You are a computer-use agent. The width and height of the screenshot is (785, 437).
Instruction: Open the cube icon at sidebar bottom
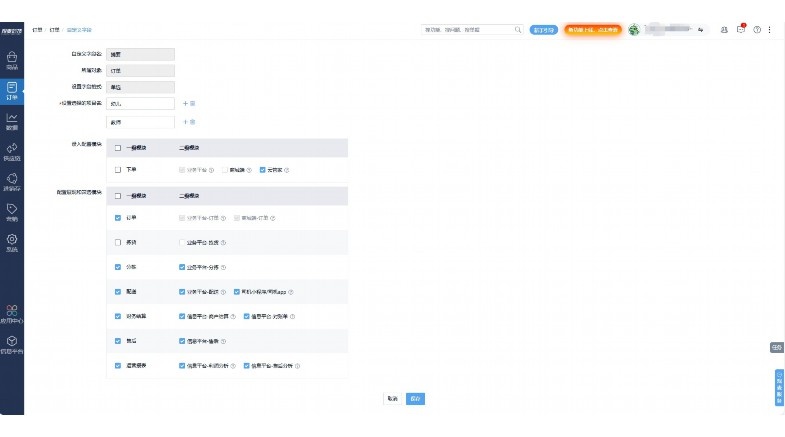12,344
